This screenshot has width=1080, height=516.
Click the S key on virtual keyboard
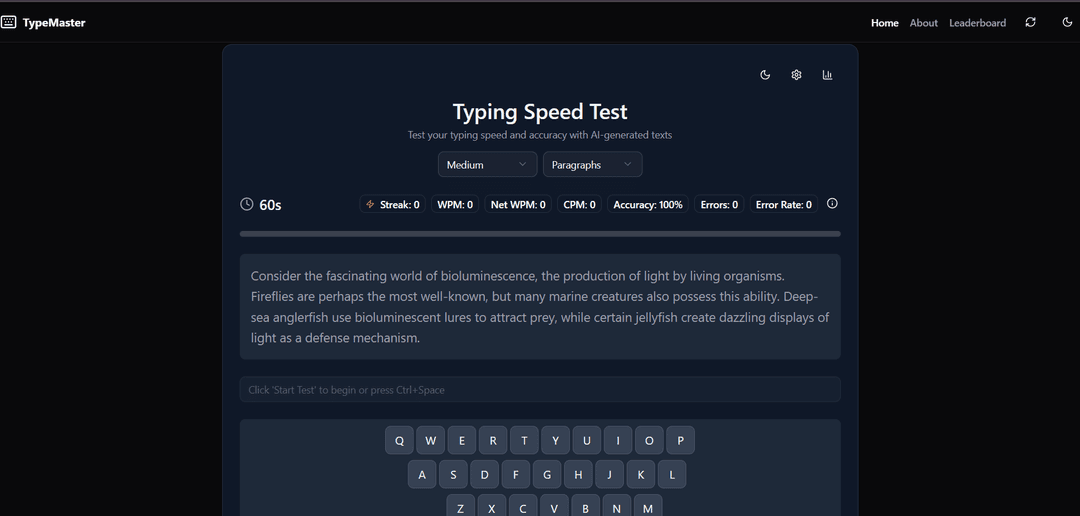(453, 474)
